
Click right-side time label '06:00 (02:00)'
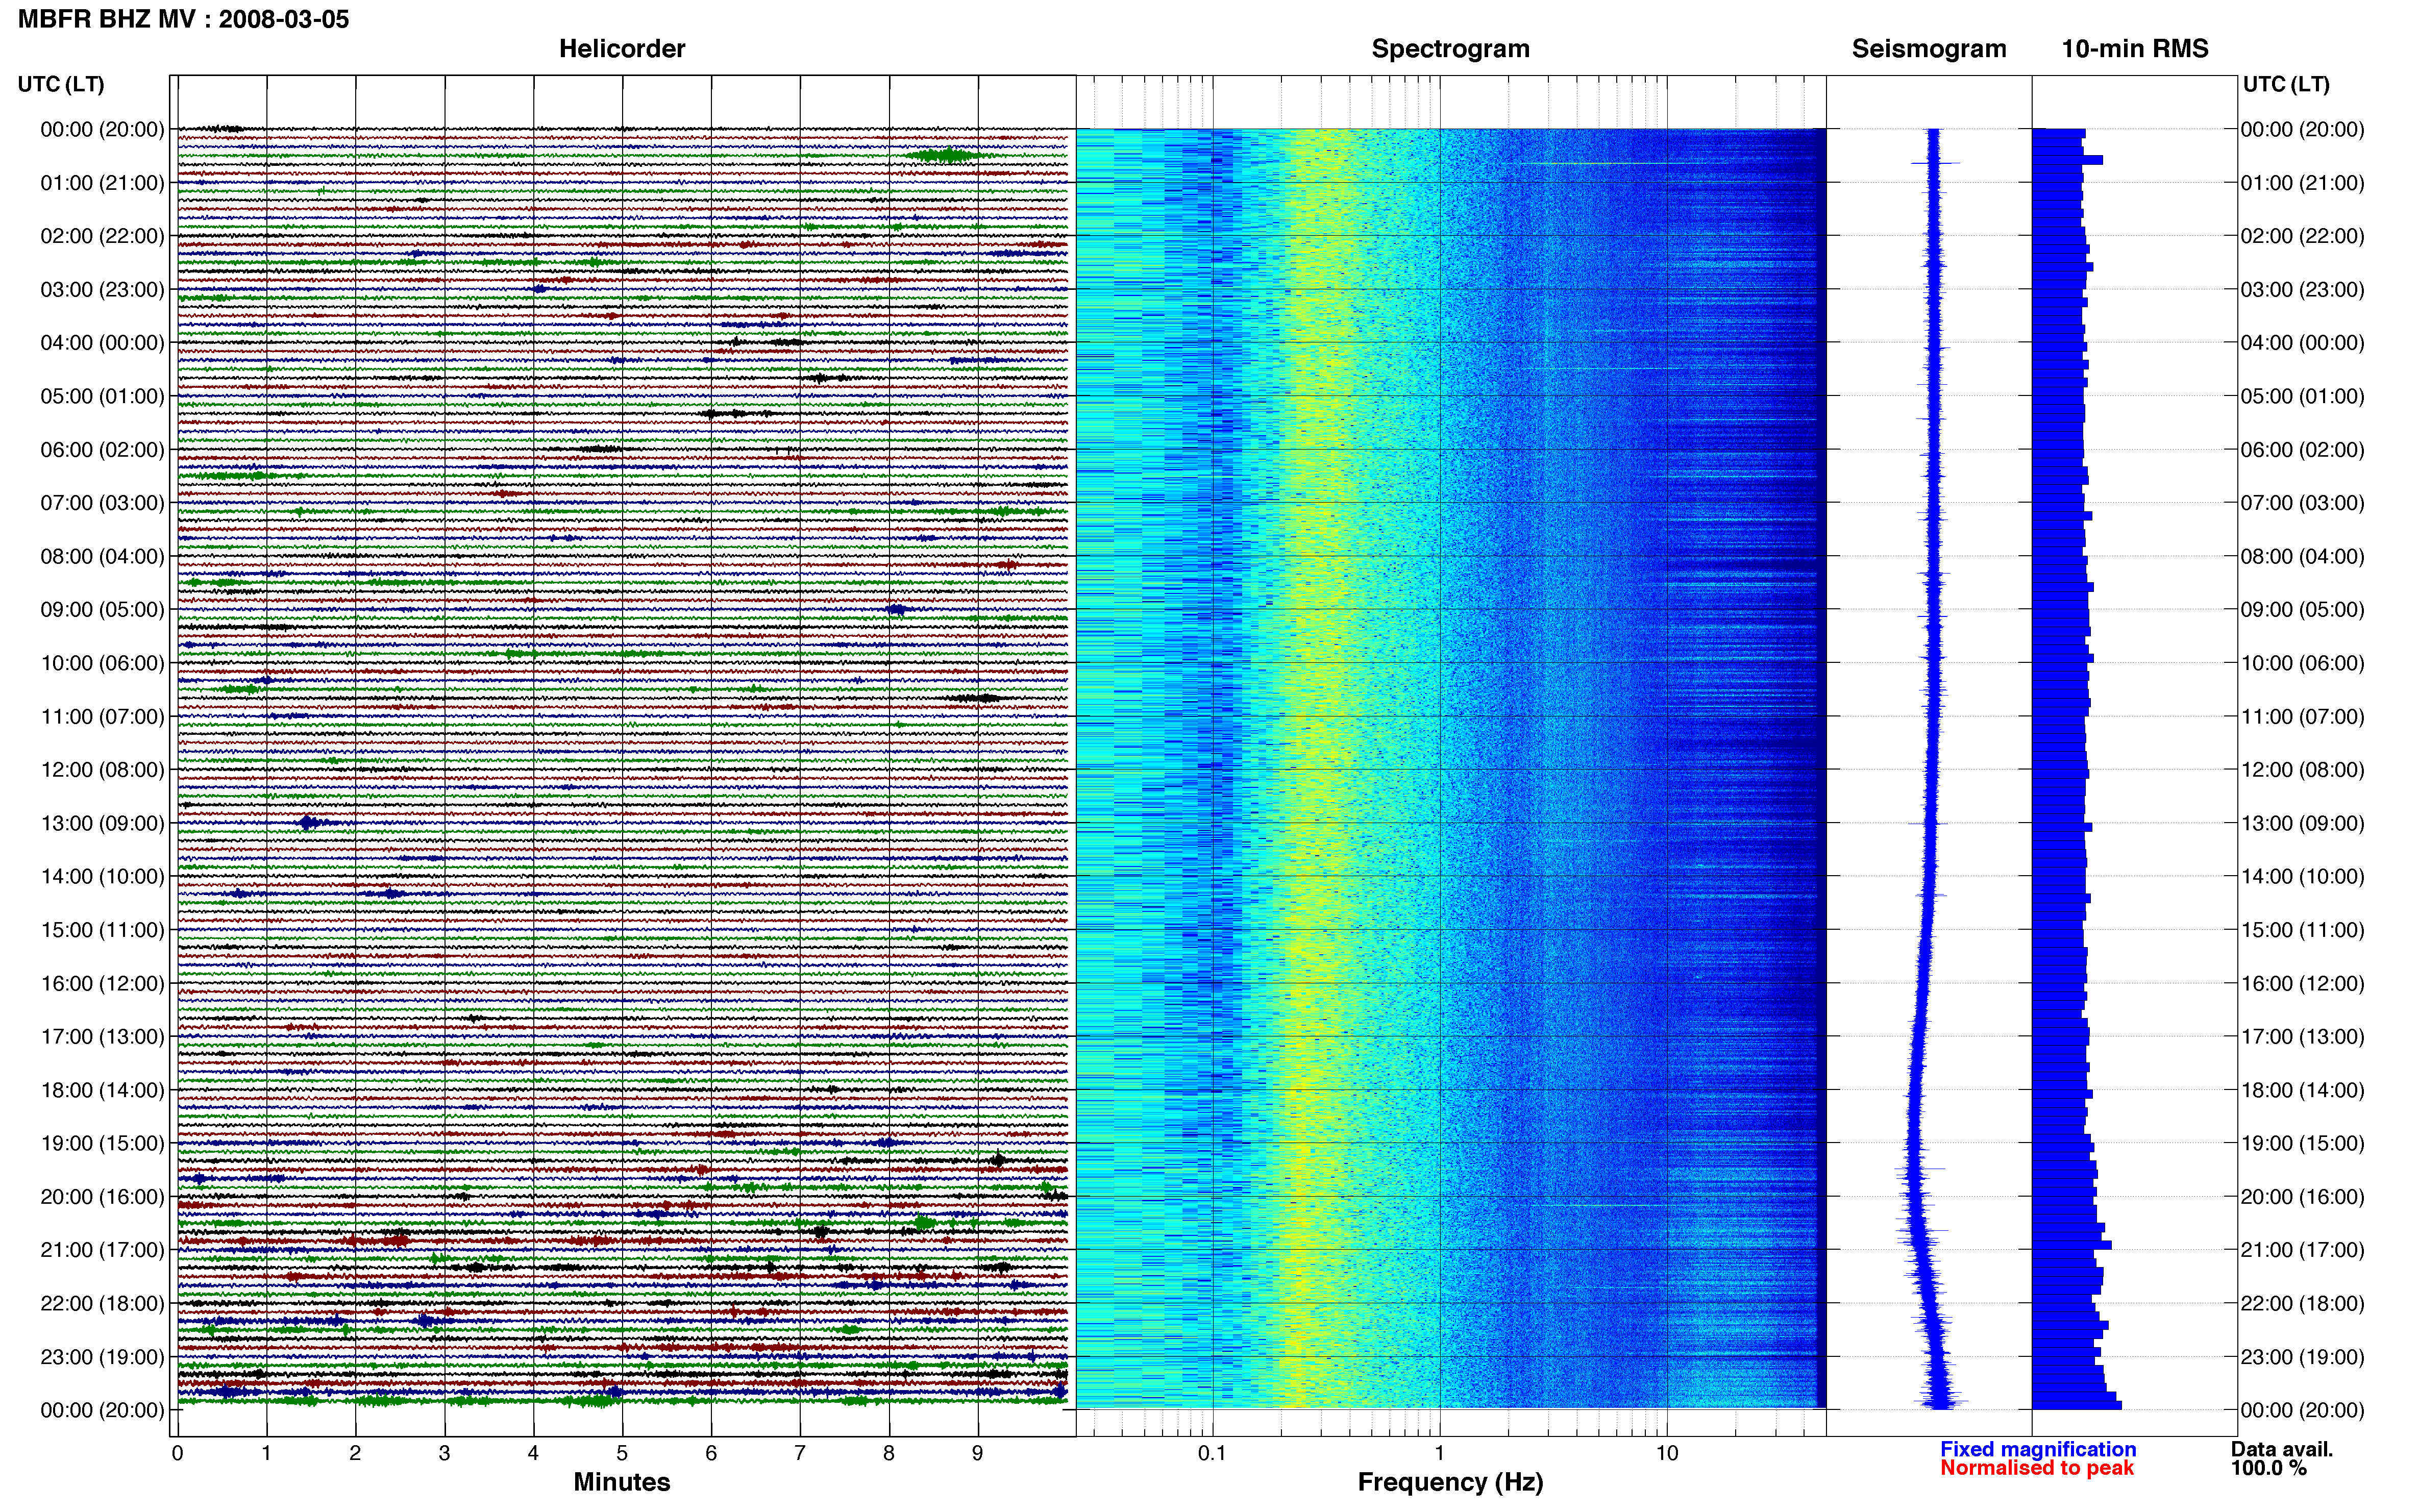[2302, 450]
